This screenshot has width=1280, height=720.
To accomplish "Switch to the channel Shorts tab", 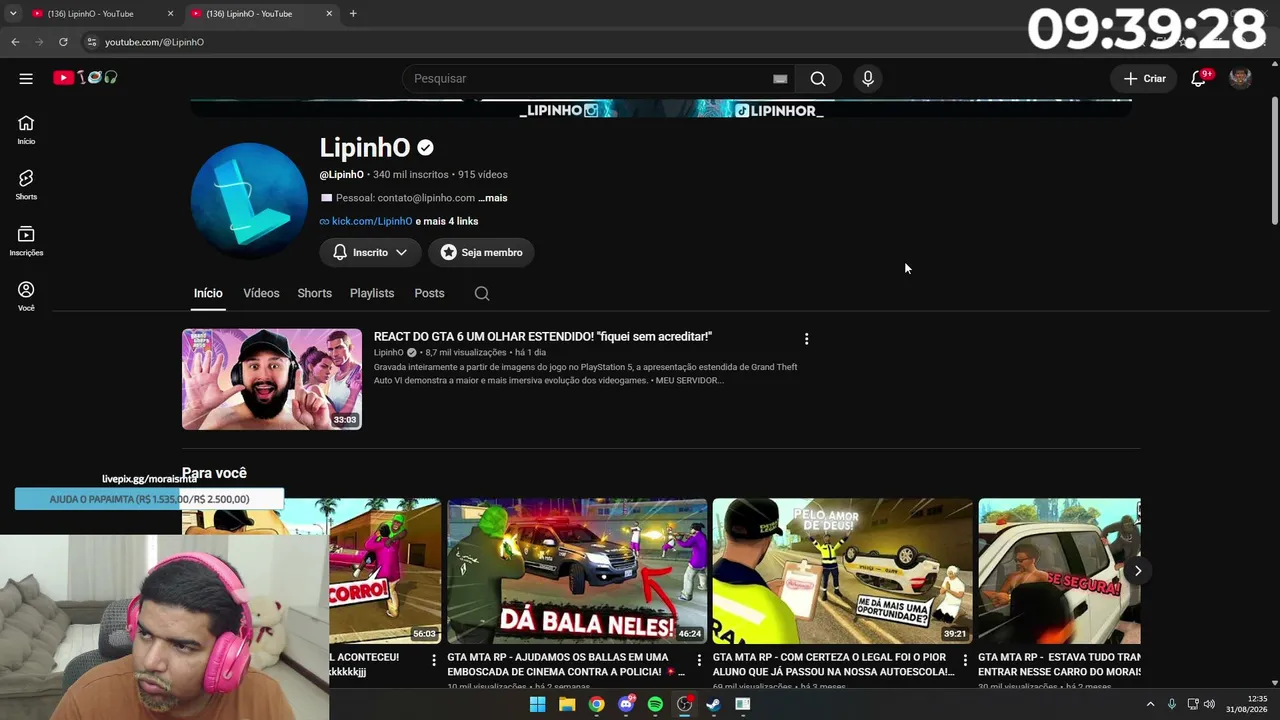I will pyautogui.click(x=314, y=293).
